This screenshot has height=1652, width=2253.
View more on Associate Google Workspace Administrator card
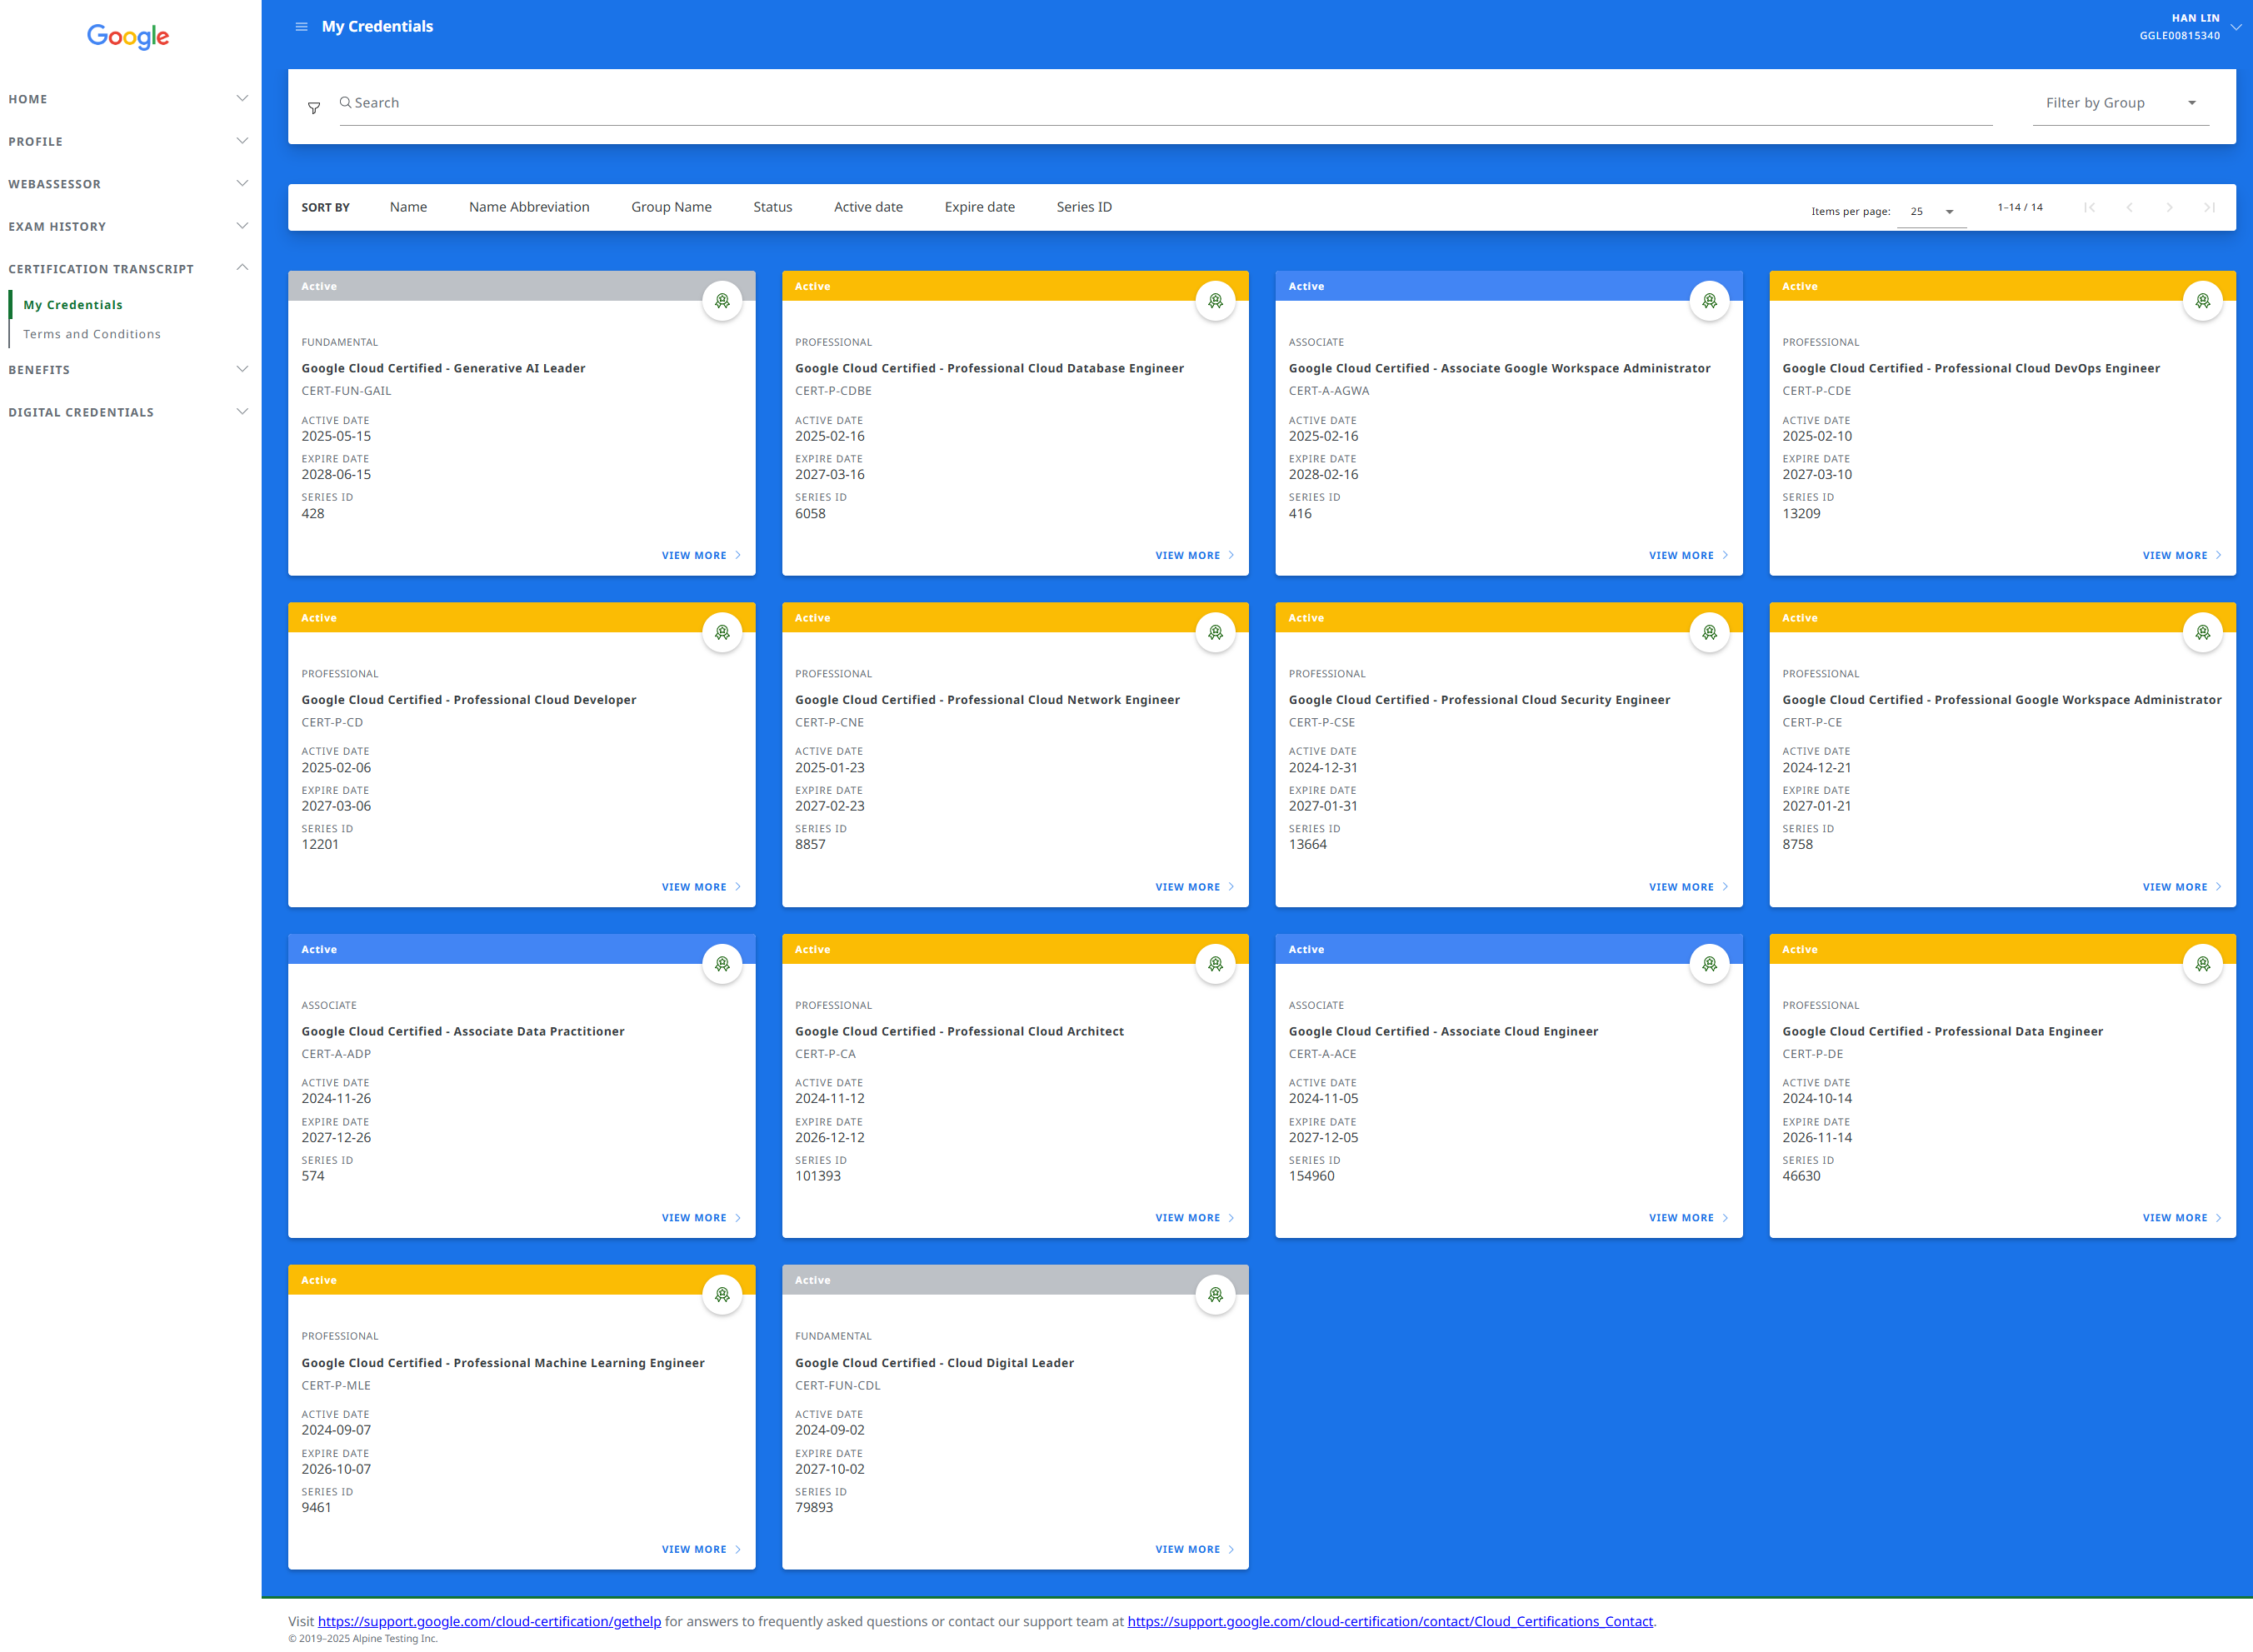(1688, 555)
